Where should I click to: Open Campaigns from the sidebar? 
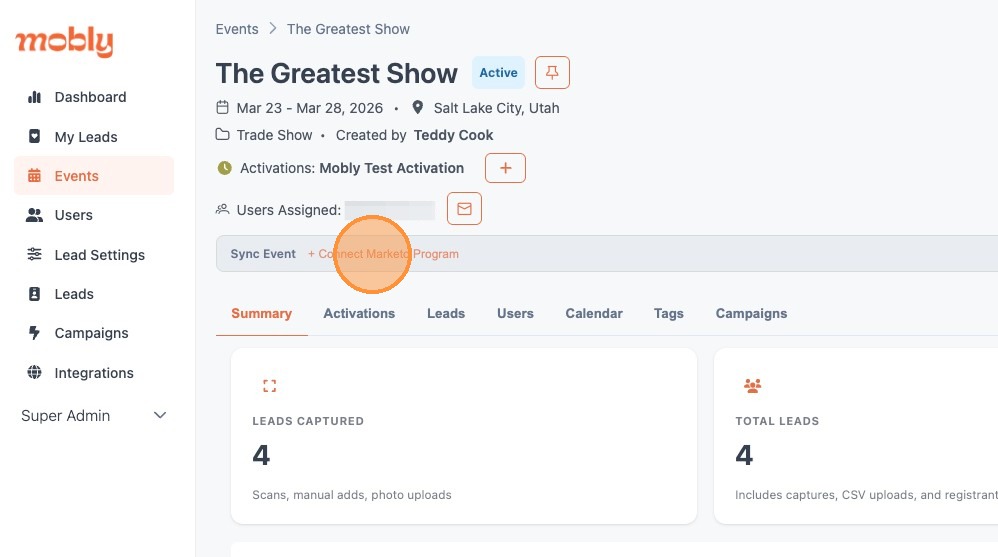[x=91, y=333]
